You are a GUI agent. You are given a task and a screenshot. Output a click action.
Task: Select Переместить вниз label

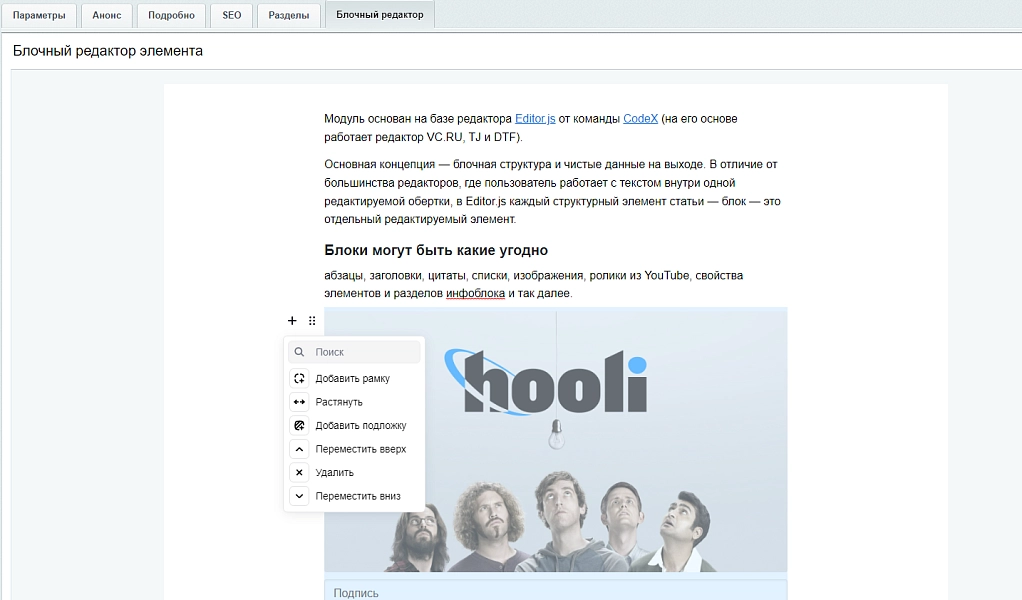[x=358, y=496]
